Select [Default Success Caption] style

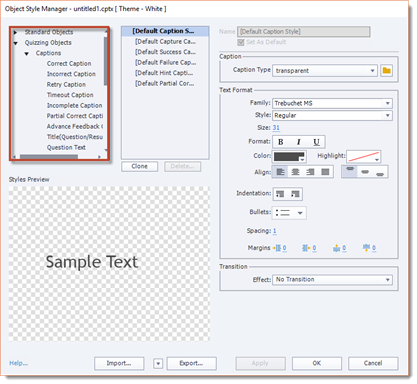(x=165, y=52)
